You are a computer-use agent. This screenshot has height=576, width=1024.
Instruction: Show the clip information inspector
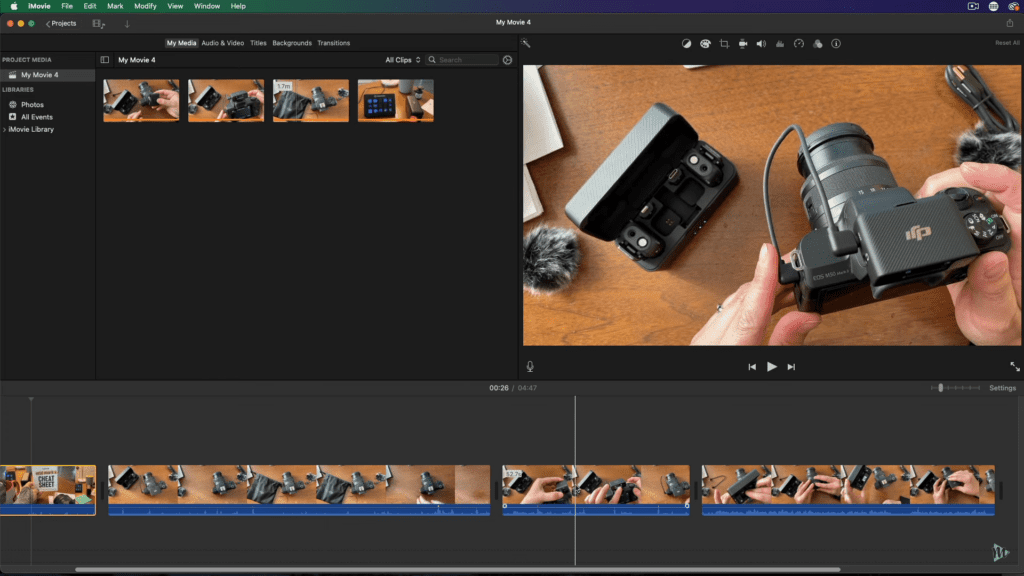[x=836, y=44]
